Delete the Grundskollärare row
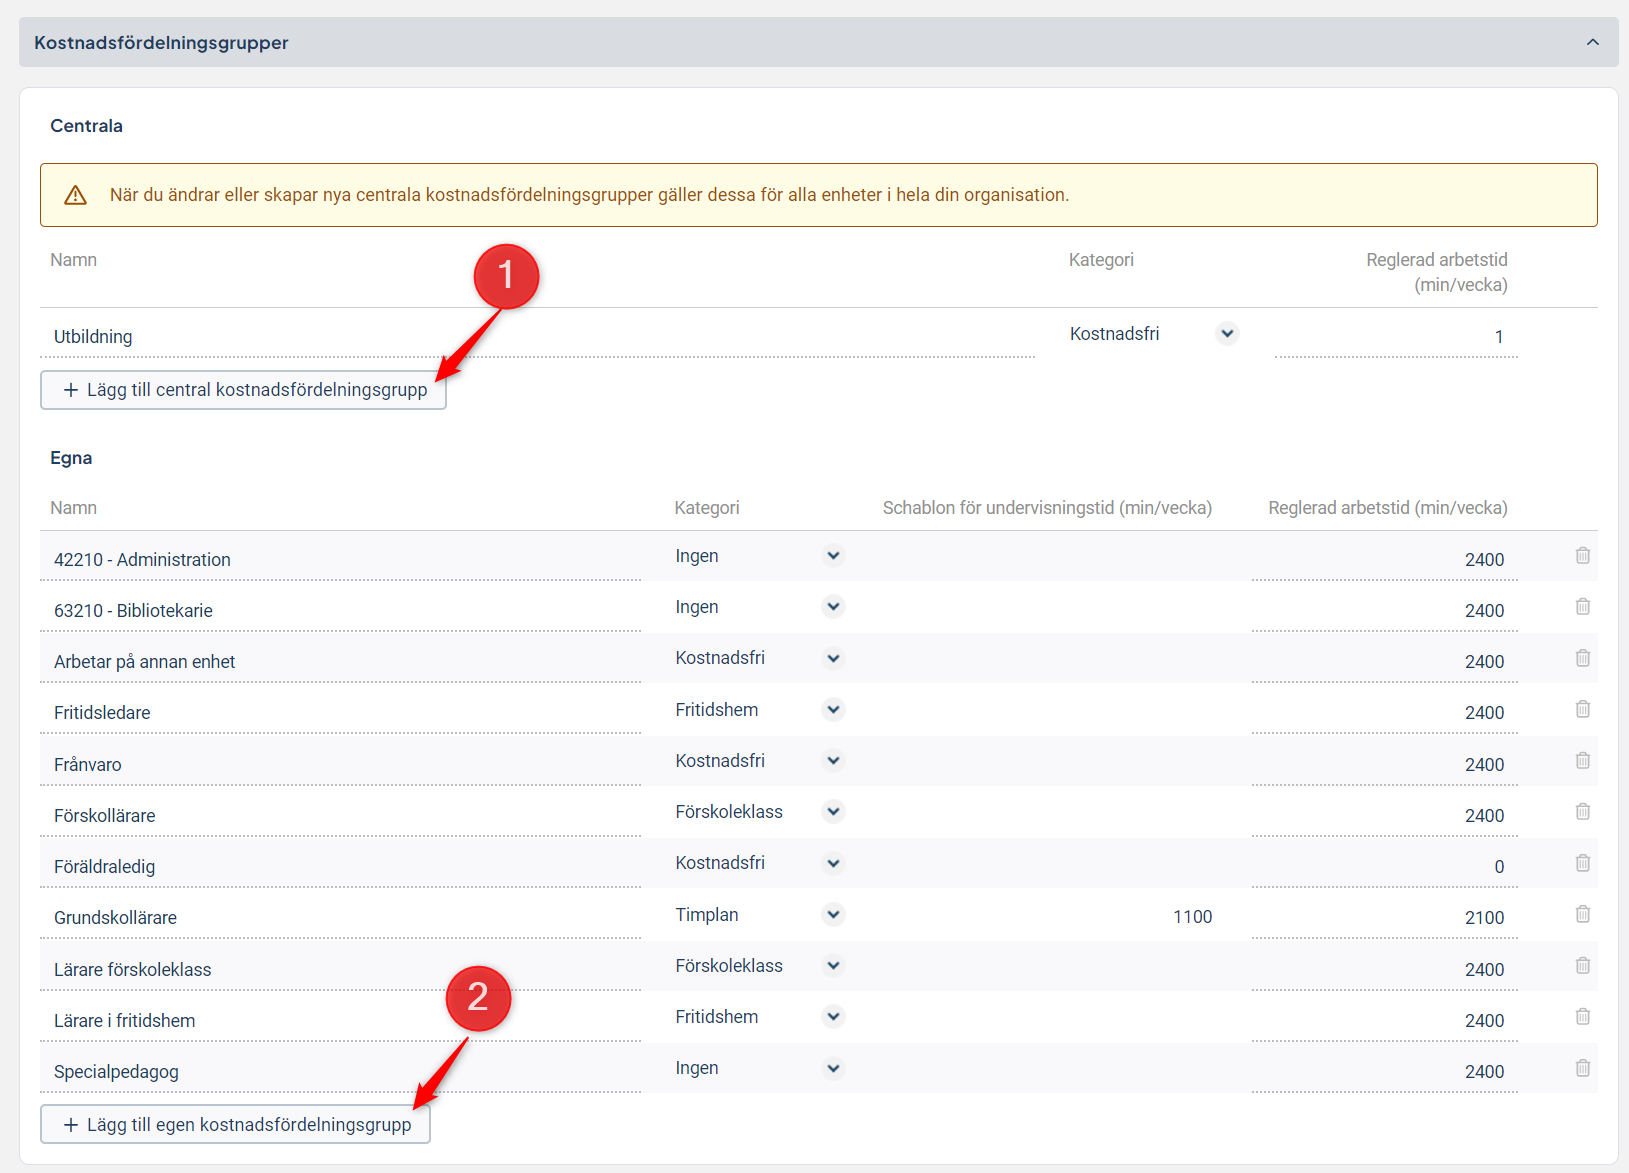 pyautogui.click(x=1583, y=914)
